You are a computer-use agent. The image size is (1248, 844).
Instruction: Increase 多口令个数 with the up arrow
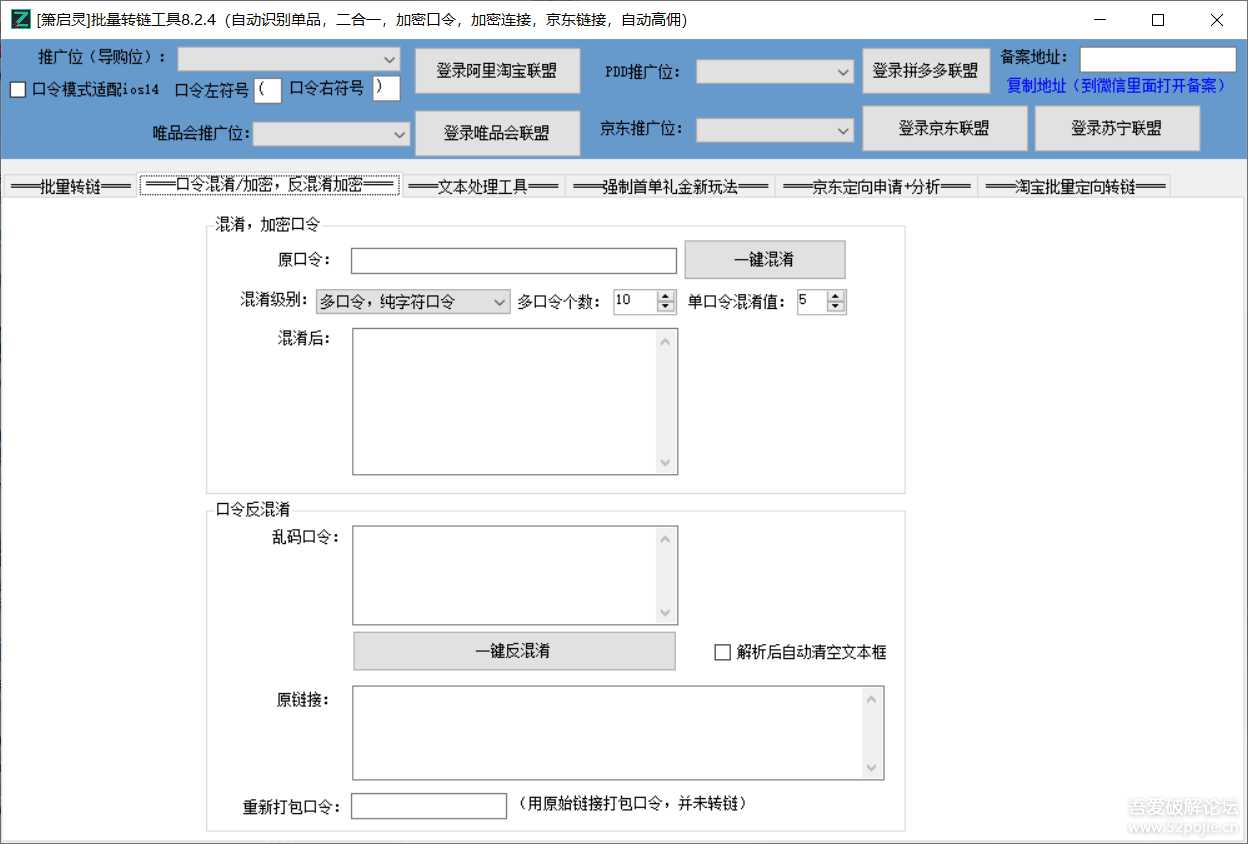(x=667, y=296)
